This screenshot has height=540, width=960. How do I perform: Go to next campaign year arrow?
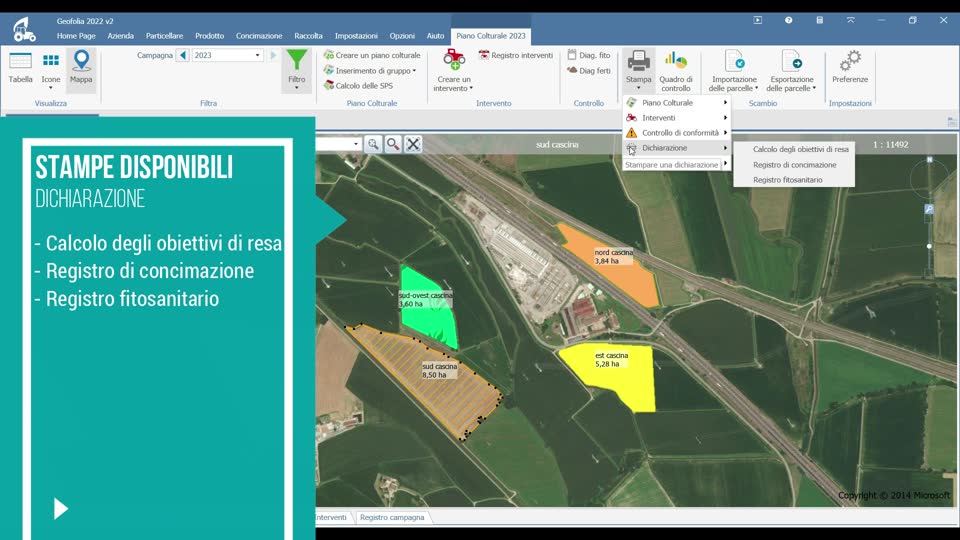273,55
